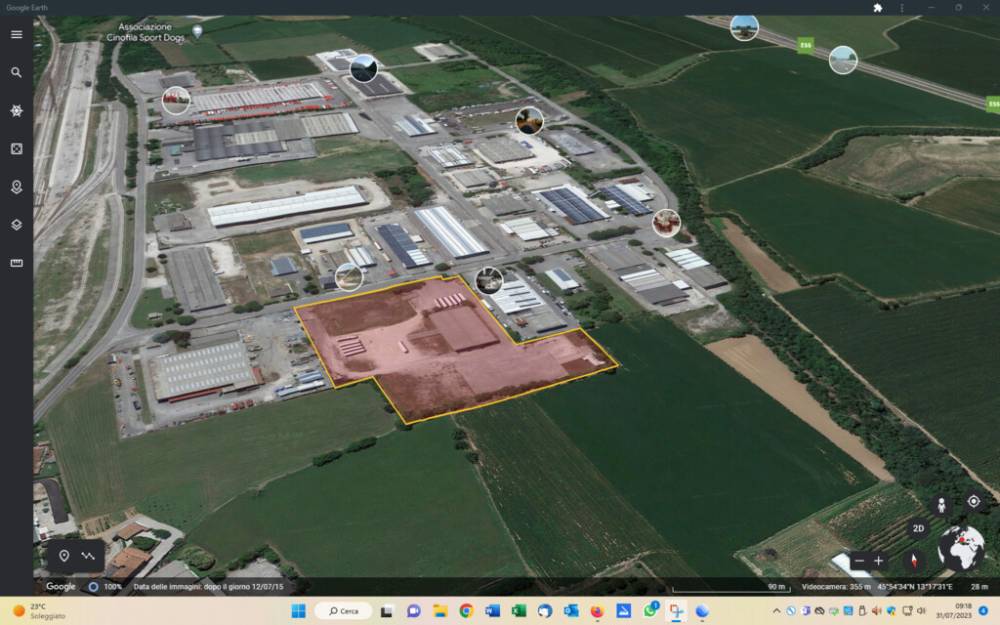The width and height of the screenshot is (1000, 625).
Task: Toggle the 2D view button
Action: tap(918, 529)
